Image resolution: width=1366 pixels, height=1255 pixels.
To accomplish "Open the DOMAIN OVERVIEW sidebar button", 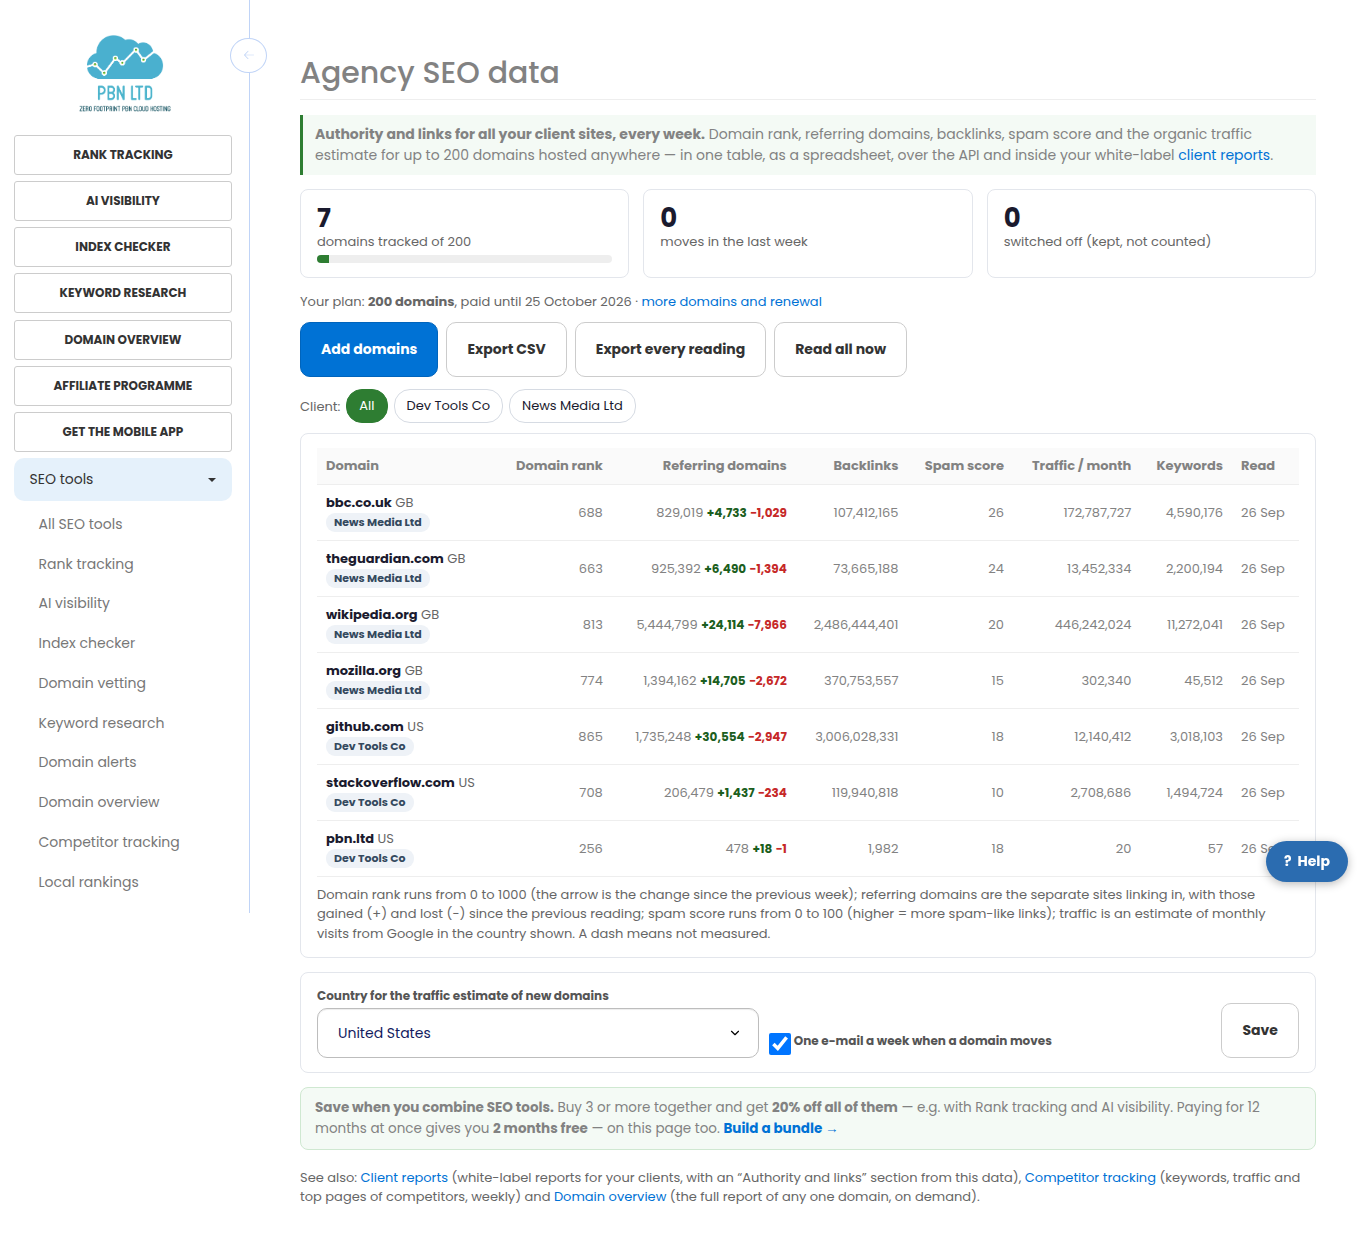I will click(123, 340).
